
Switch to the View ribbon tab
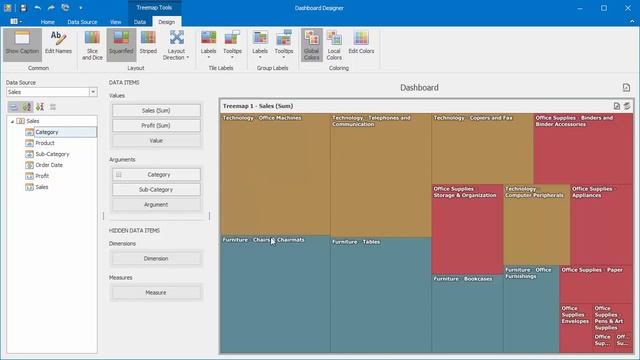pos(116,22)
